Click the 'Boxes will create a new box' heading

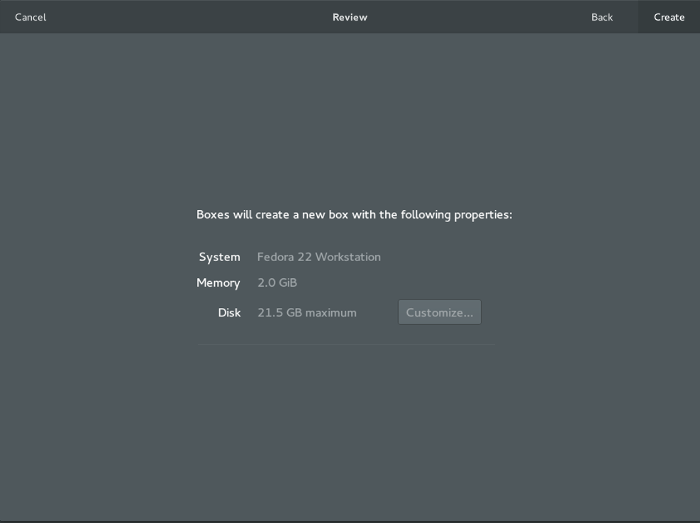(354, 215)
